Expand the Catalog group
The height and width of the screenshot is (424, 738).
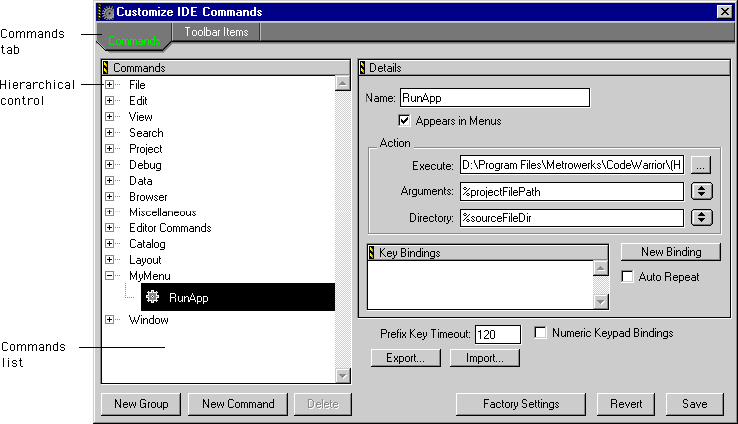[109, 244]
